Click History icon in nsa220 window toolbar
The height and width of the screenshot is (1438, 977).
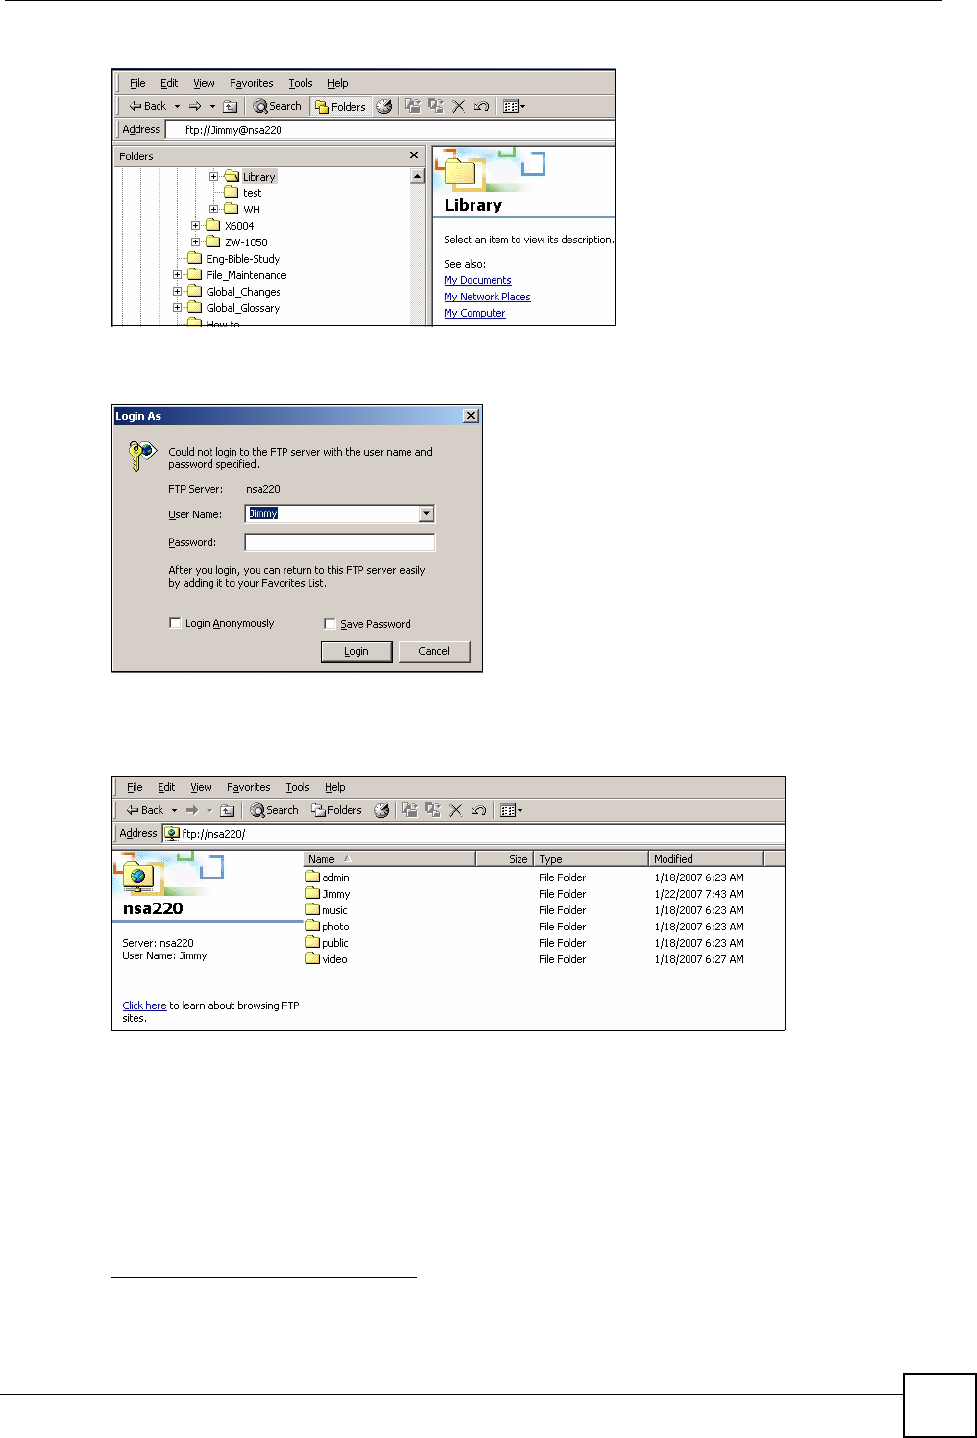pos(382,810)
